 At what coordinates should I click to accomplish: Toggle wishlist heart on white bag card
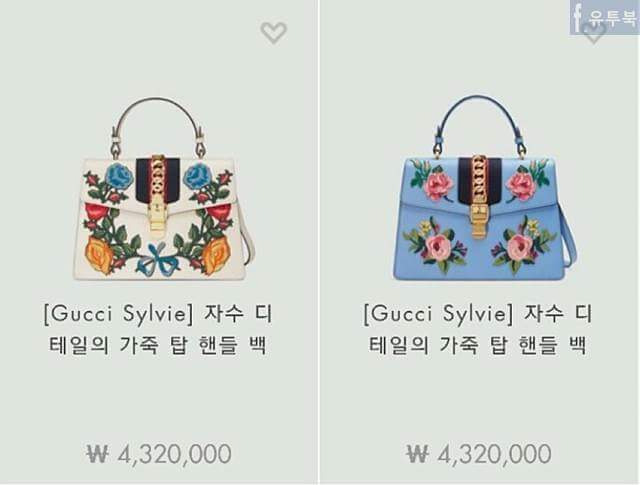[273, 33]
